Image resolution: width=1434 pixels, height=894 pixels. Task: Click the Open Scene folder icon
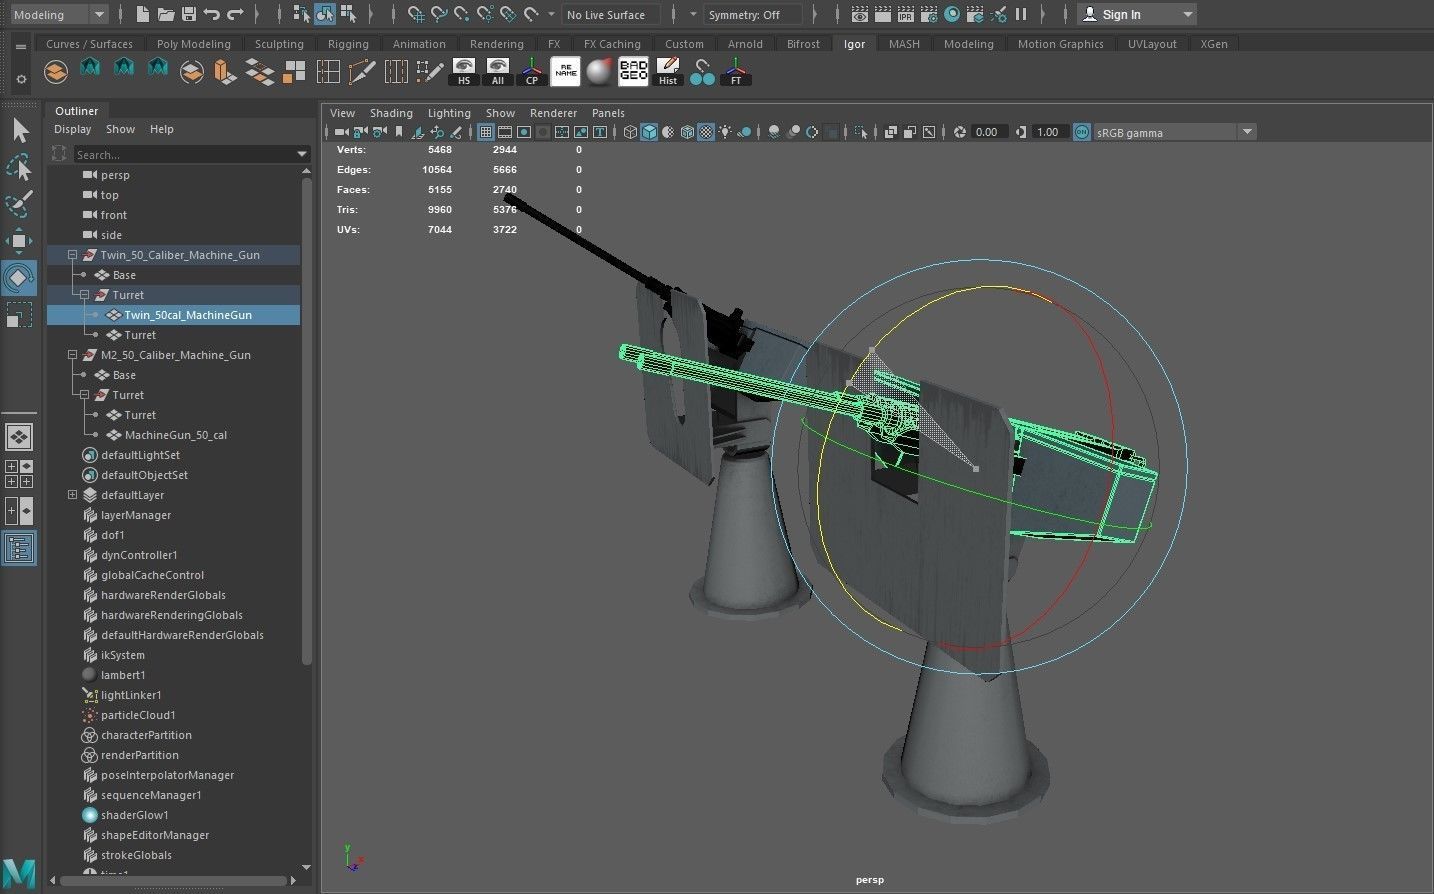click(x=166, y=14)
